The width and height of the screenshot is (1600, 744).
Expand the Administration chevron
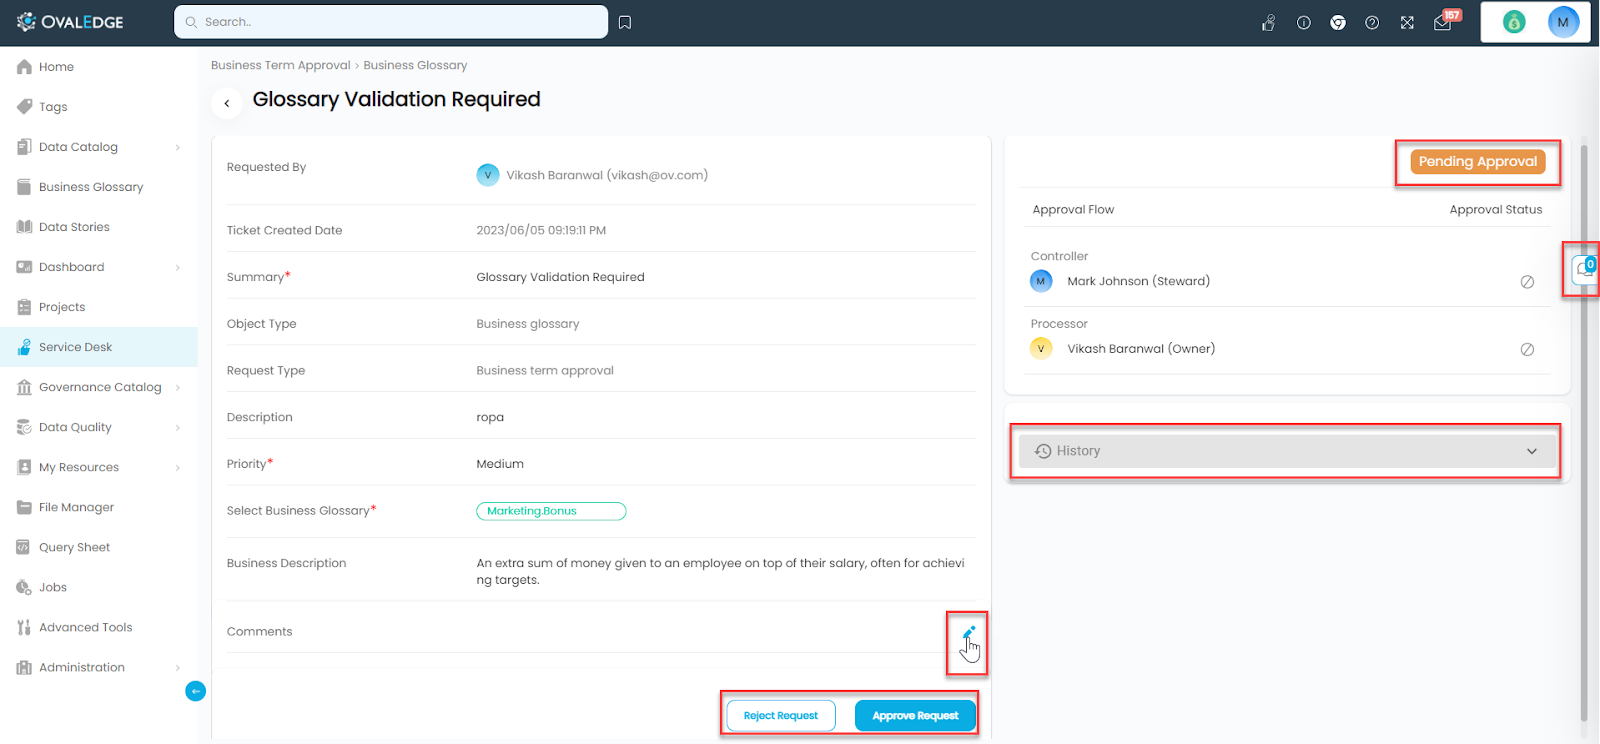[x=178, y=667]
